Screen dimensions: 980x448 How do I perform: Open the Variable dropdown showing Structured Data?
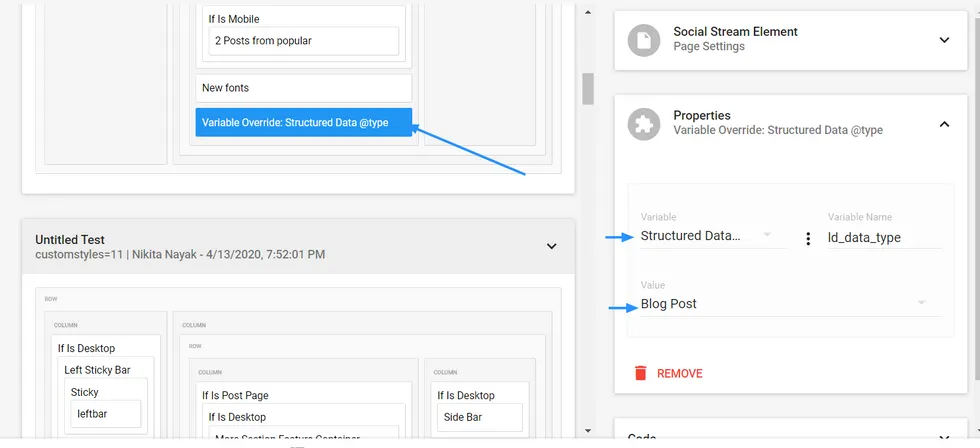tap(706, 236)
